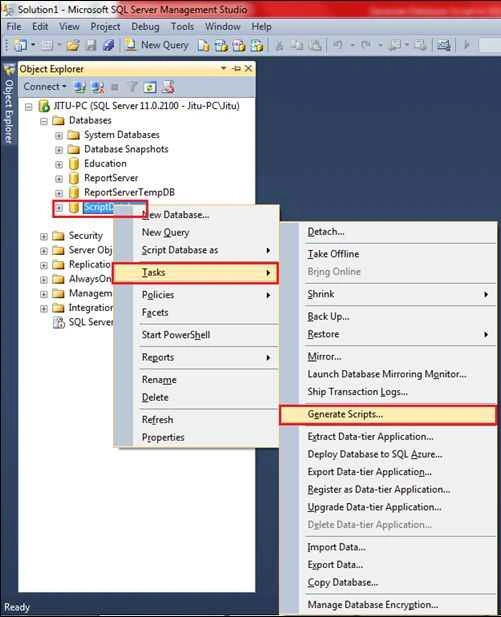This screenshot has height=617, width=501.
Task: Expand the ReportServerTempDB database node
Action: tap(59, 193)
